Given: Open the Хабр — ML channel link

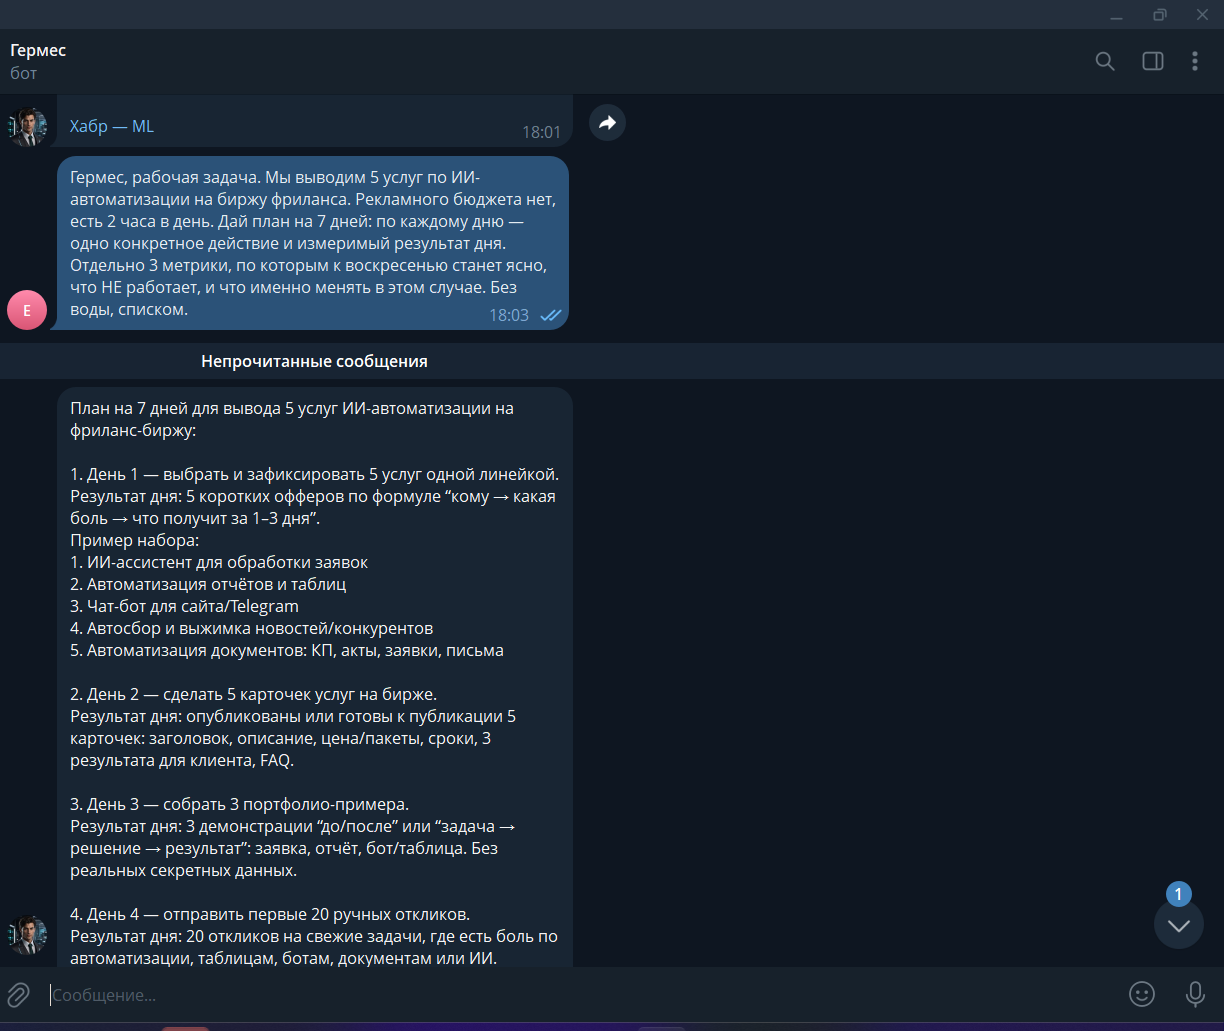Looking at the screenshot, I should click(x=112, y=126).
